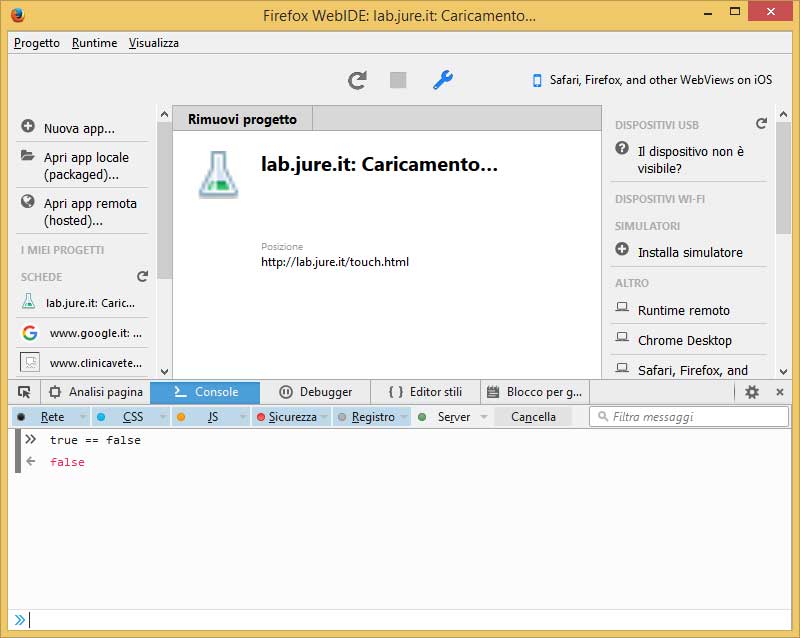The image size is (800, 638).
Task: Open the Progetto menu
Action: [x=37, y=43]
